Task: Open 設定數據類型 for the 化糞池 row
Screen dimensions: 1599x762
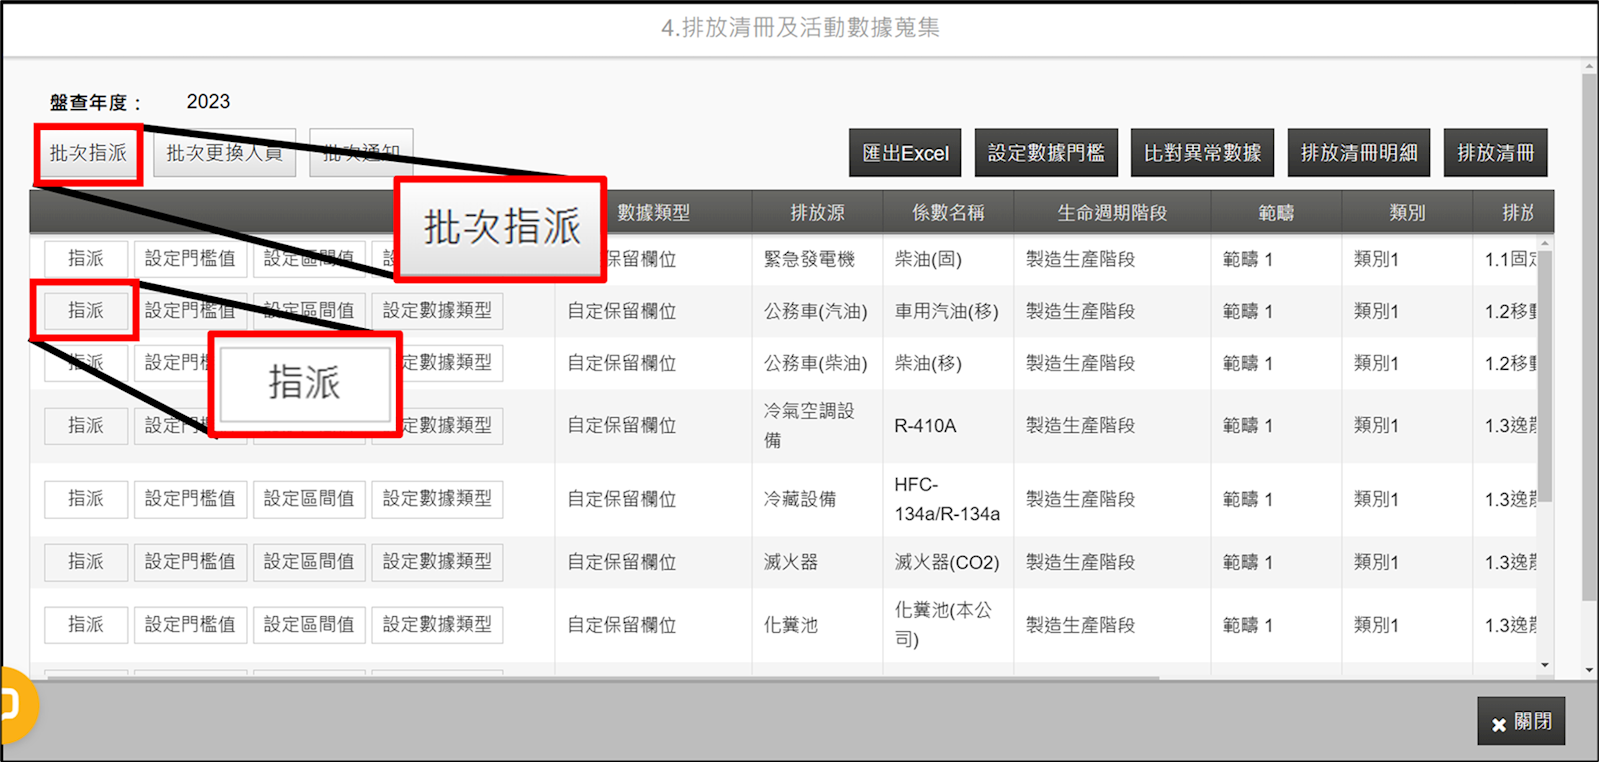Action: click(437, 625)
